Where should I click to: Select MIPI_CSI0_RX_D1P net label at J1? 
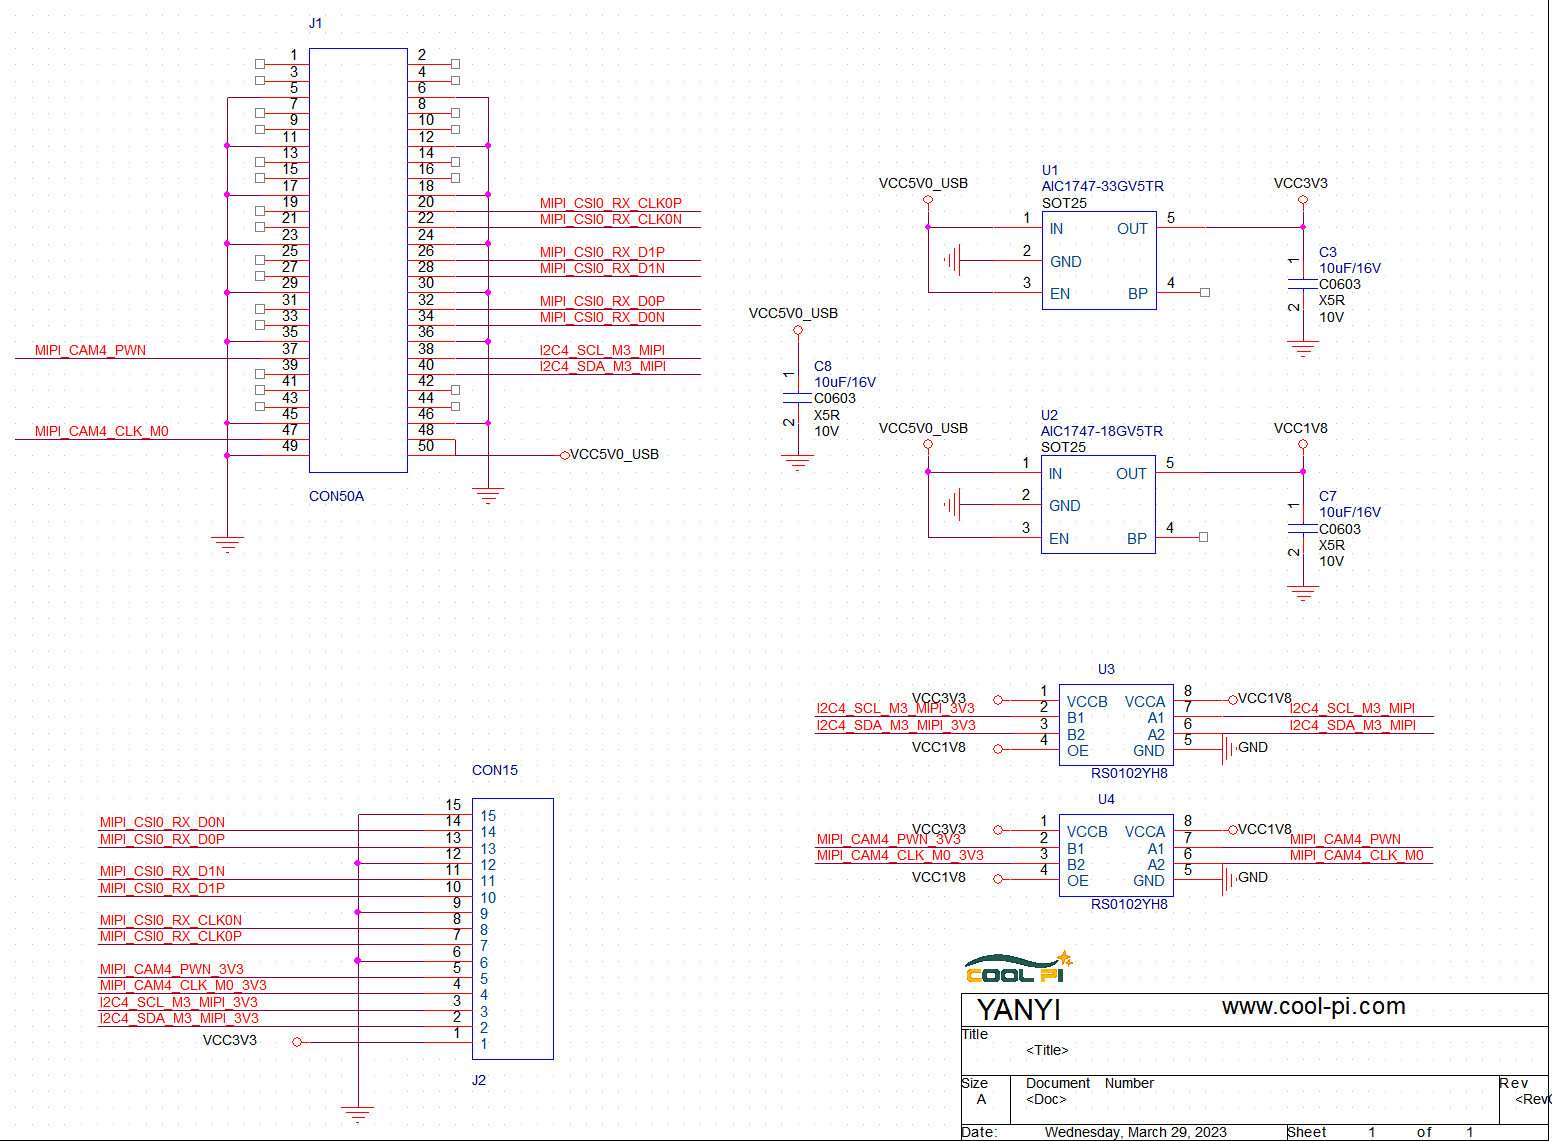click(x=602, y=252)
